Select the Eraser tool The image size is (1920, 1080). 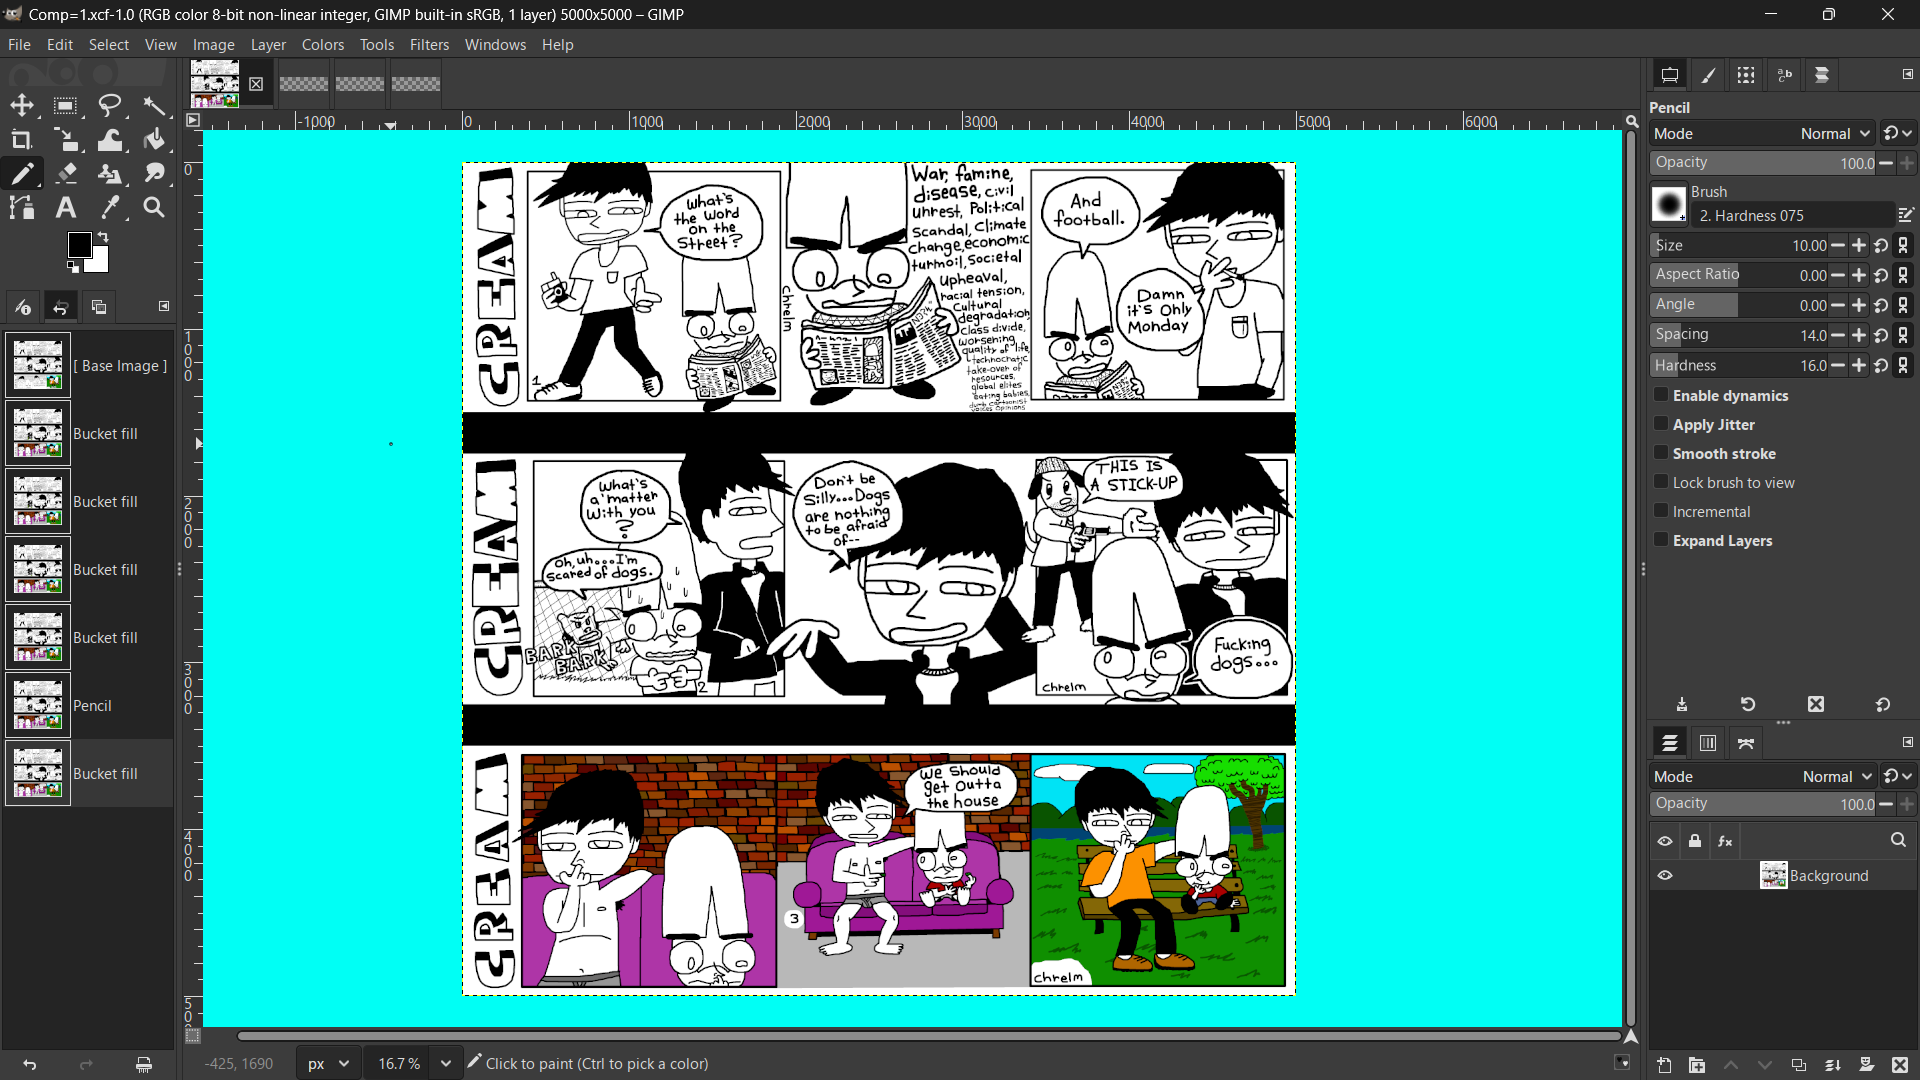pyautogui.click(x=66, y=173)
